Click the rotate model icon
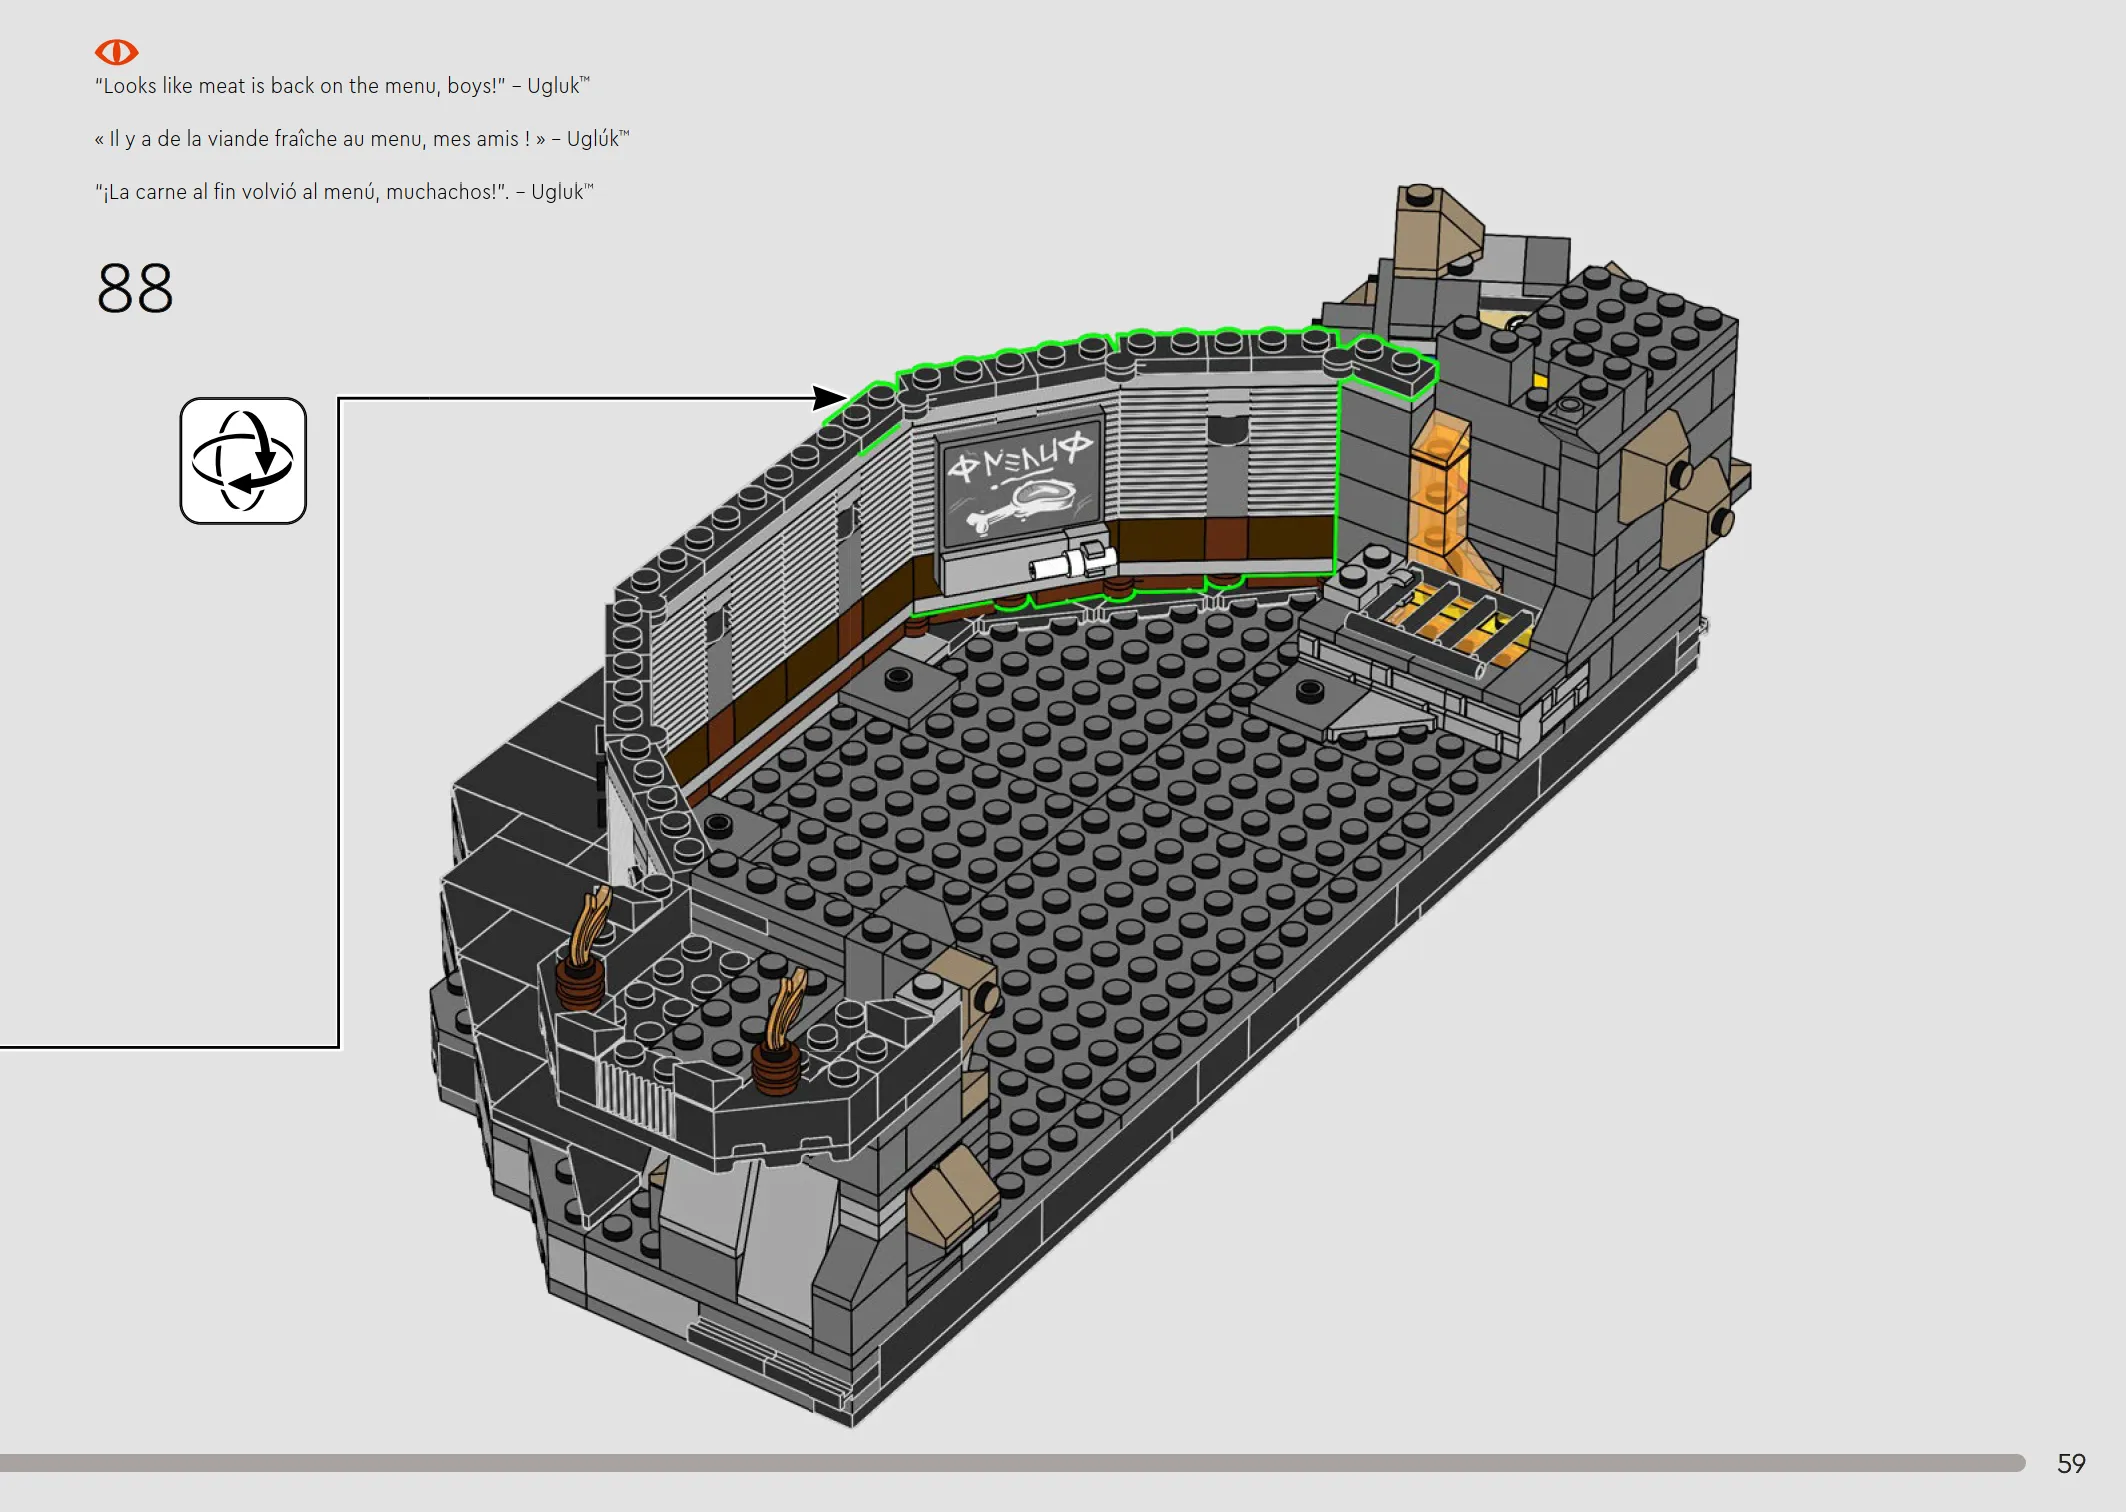The image size is (2126, 1512). coord(243,461)
